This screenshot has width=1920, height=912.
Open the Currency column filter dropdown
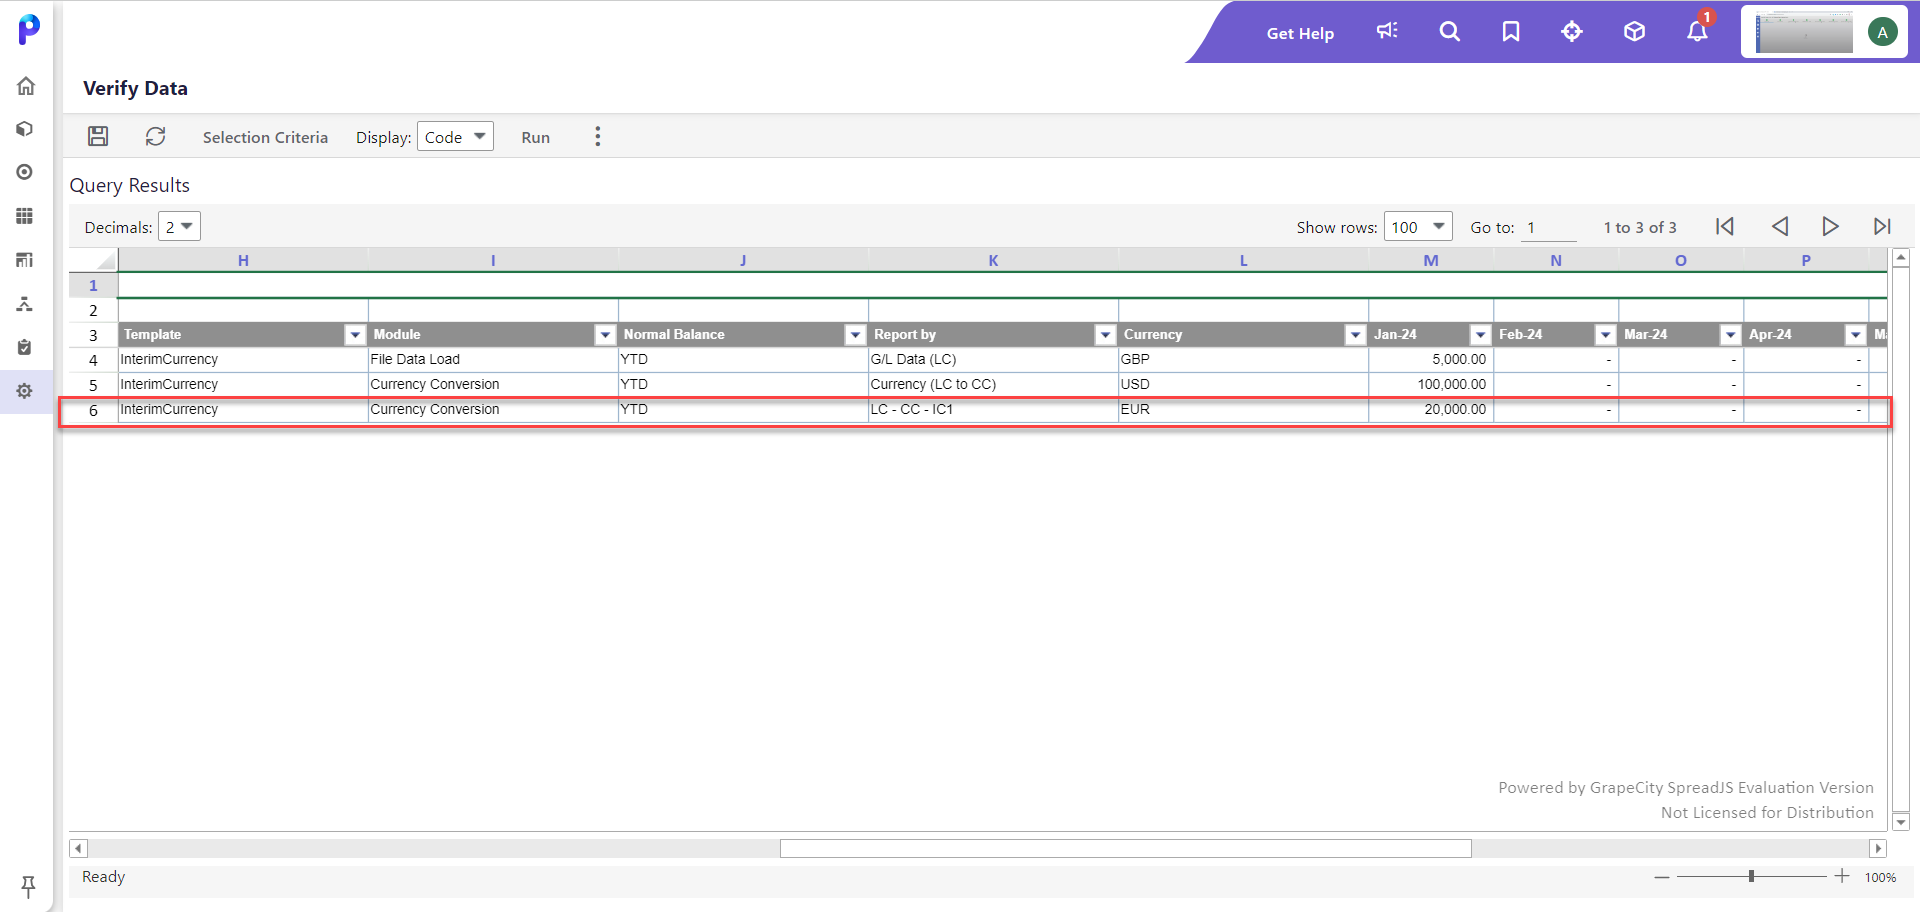point(1355,335)
